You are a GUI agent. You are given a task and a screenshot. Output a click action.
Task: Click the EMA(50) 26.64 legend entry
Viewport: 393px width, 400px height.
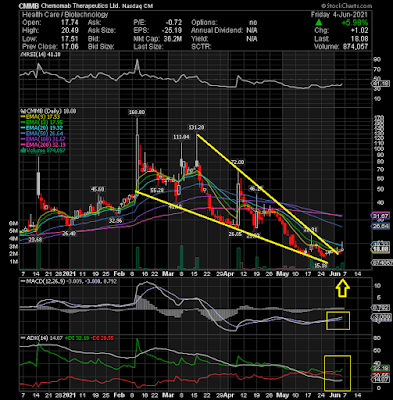click(x=41, y=134)
